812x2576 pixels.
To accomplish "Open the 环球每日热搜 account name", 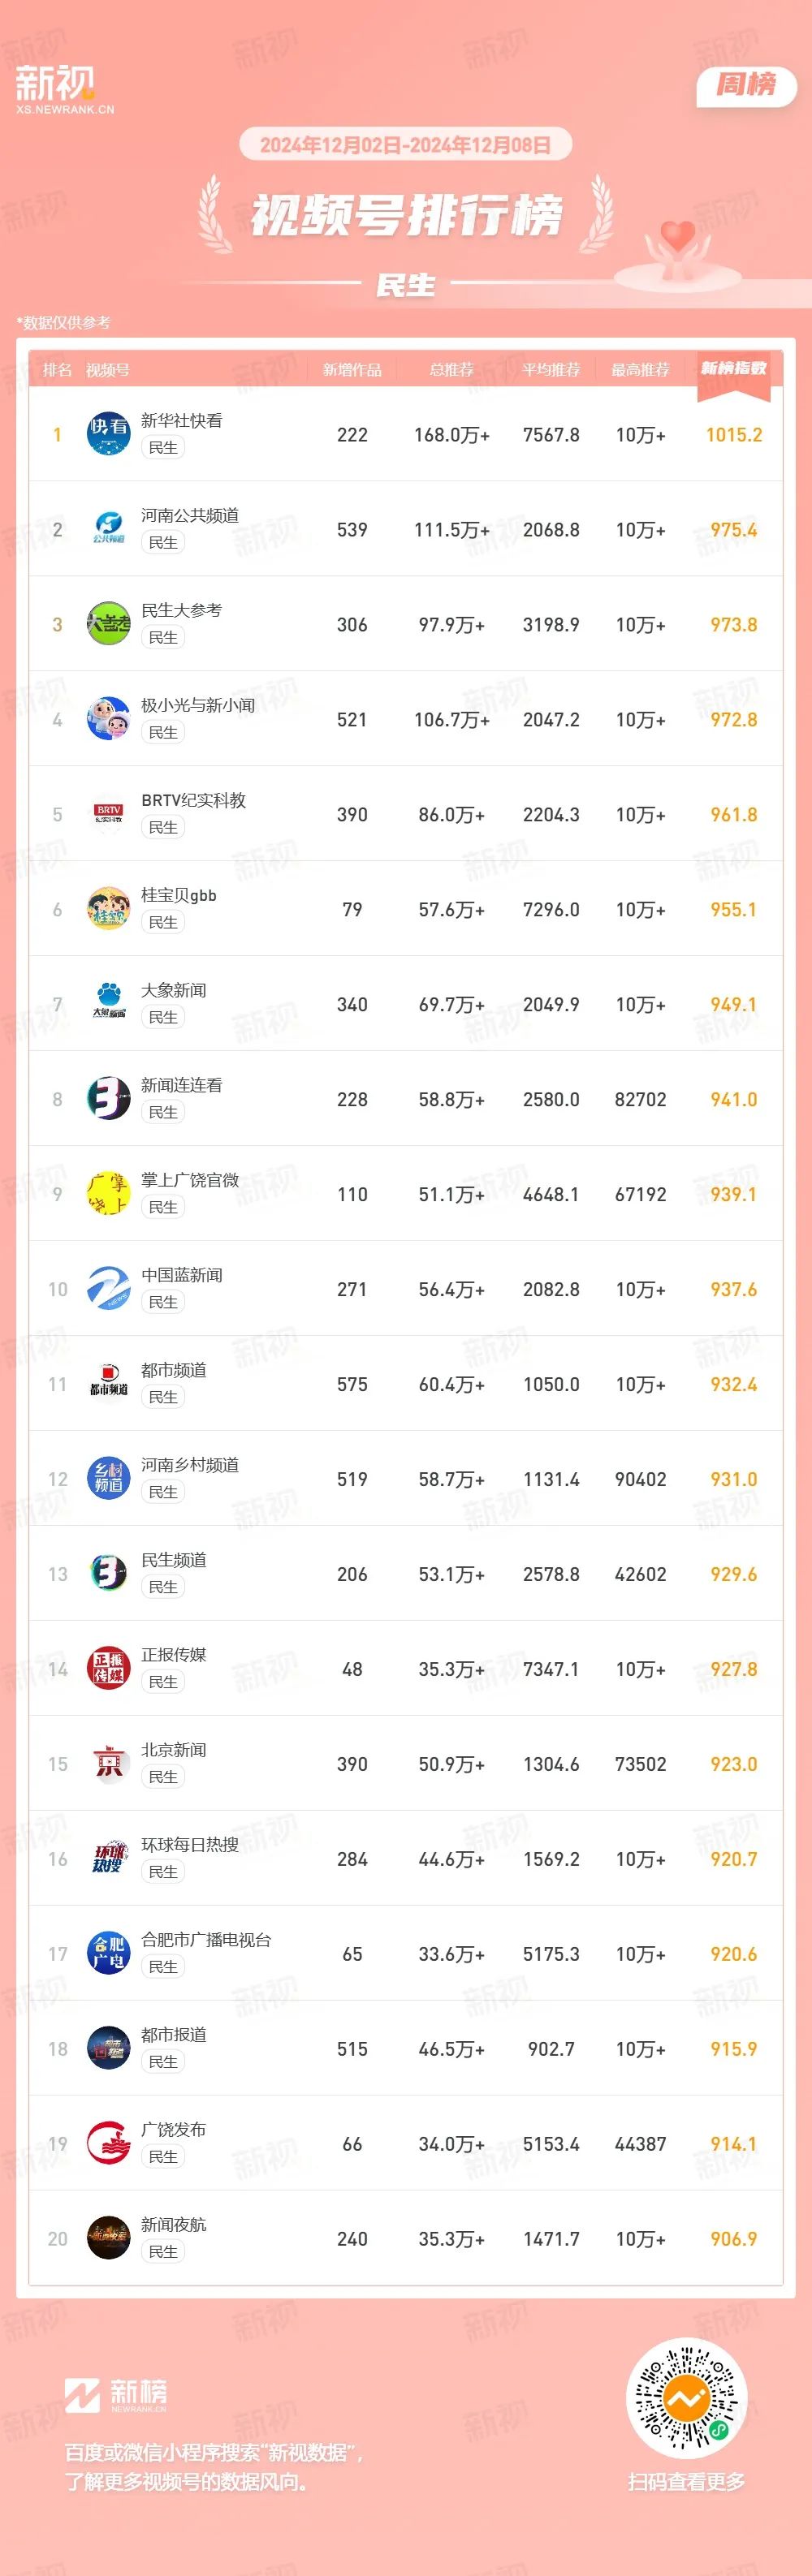I will (190, 1844).
